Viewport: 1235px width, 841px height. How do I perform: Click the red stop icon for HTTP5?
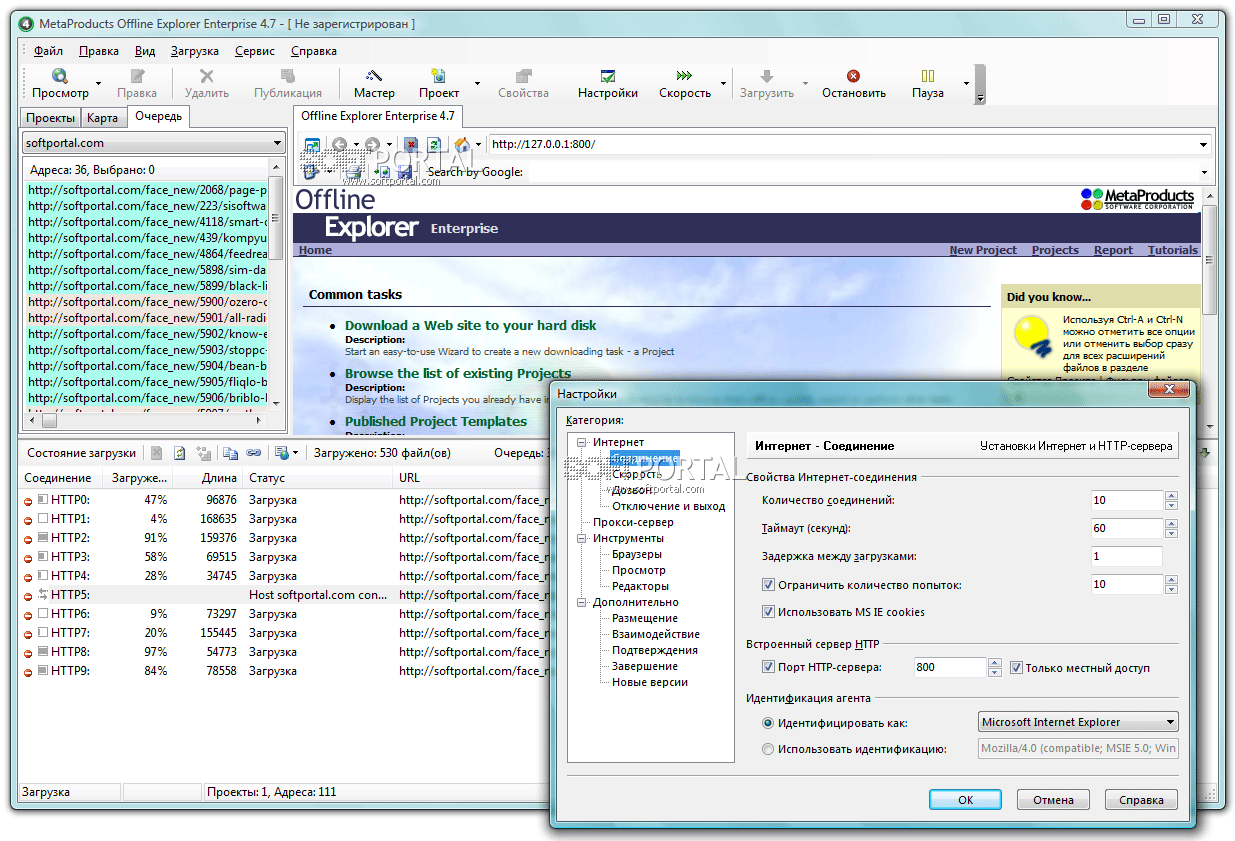29,595
